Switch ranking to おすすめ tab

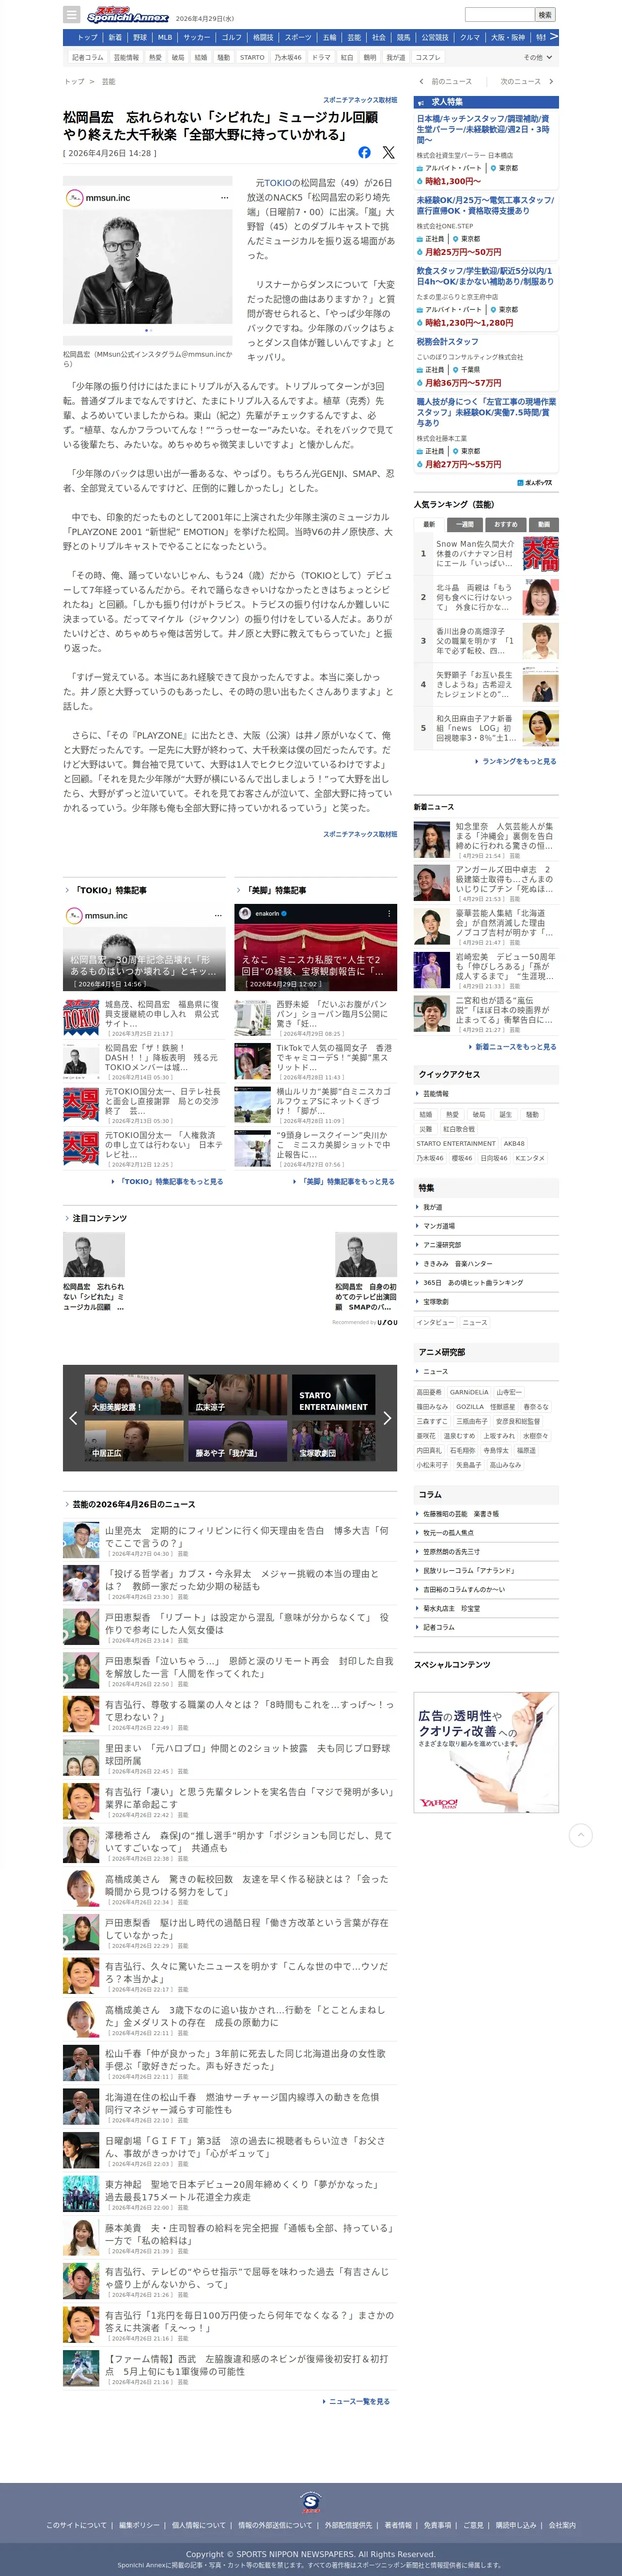coord(506,524)
